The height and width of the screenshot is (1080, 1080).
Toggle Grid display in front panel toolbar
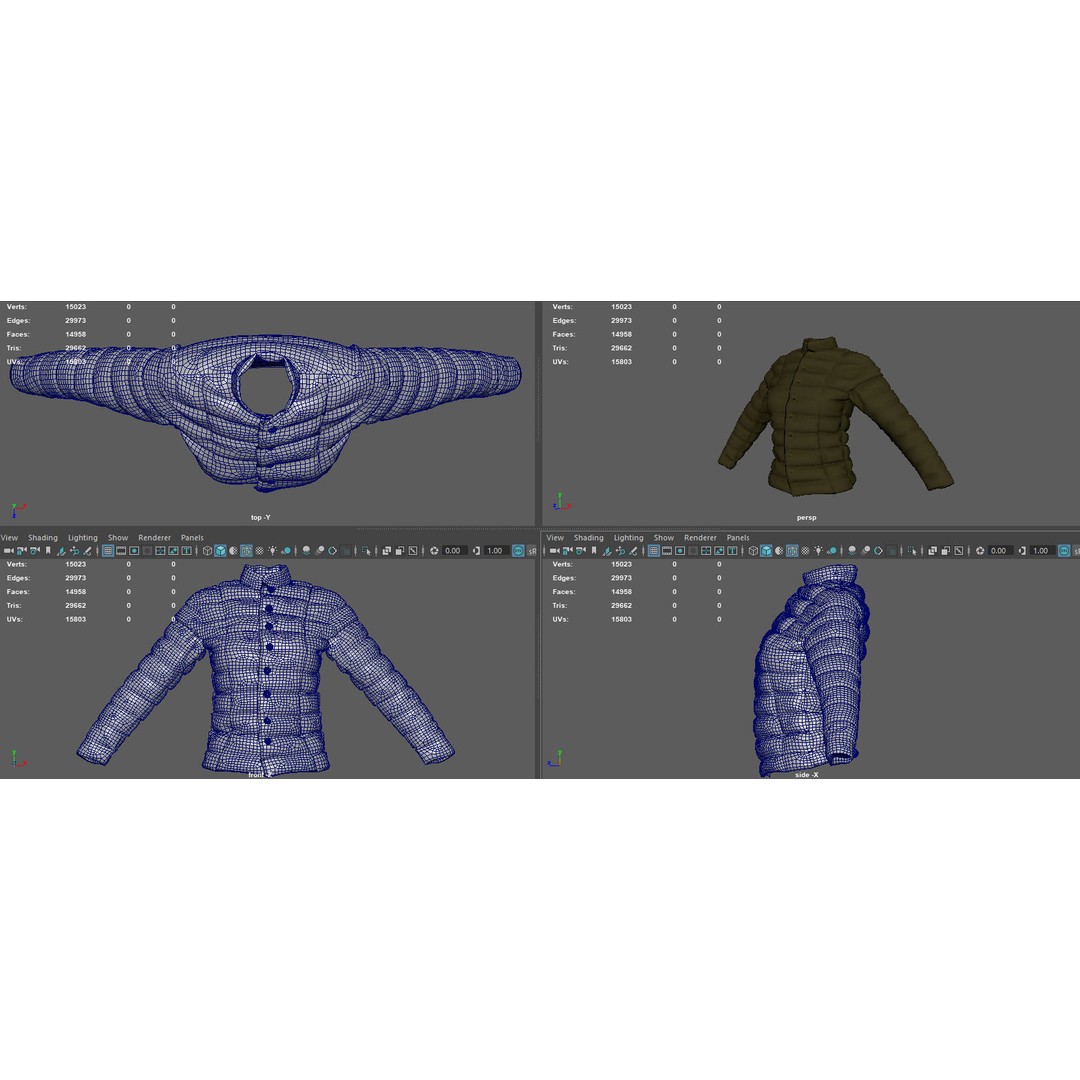point(108,550)
